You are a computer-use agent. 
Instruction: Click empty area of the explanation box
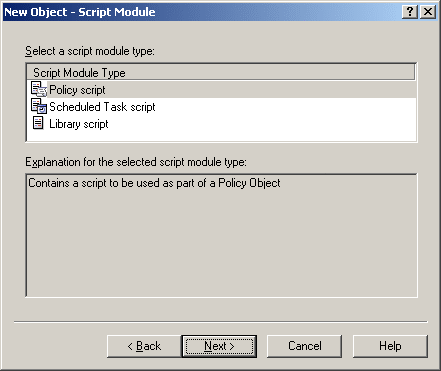(221, 243)
